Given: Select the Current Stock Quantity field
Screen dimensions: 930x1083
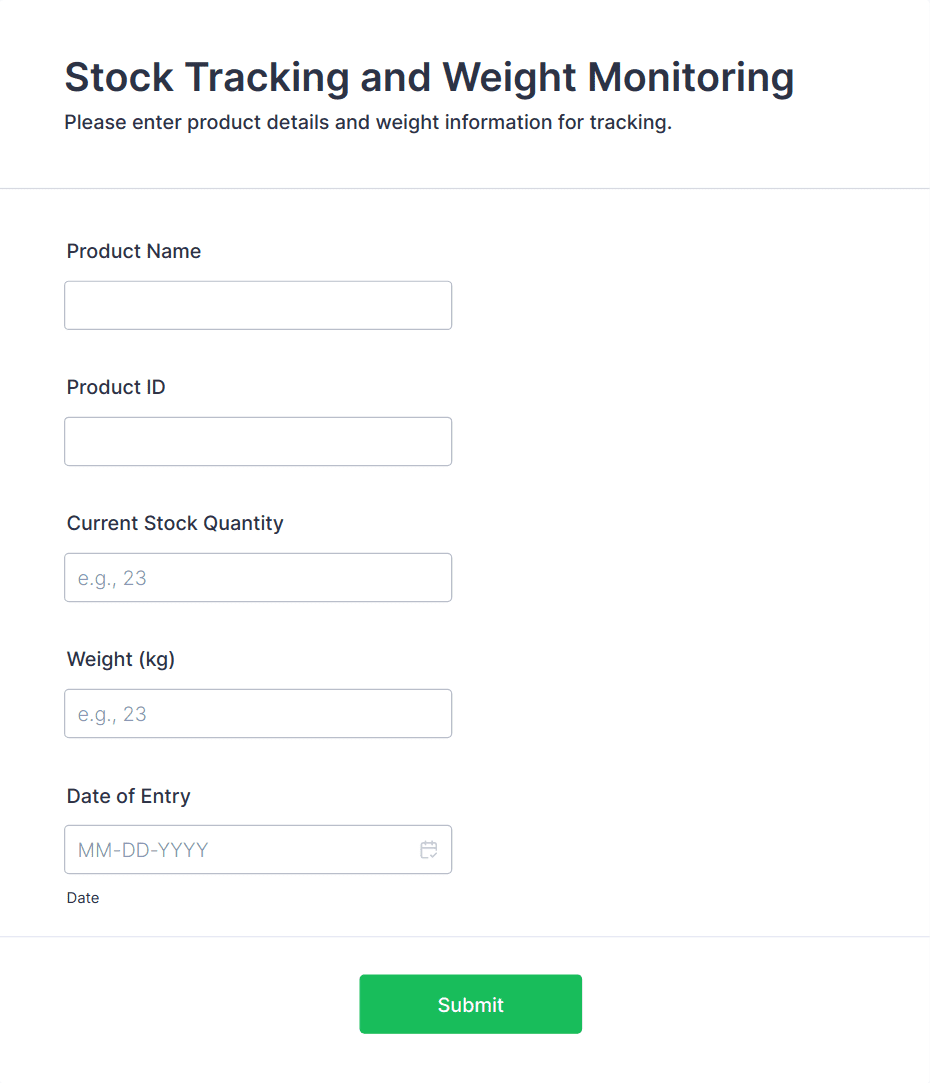Looking at the screenshot, I should pos(258,577).
